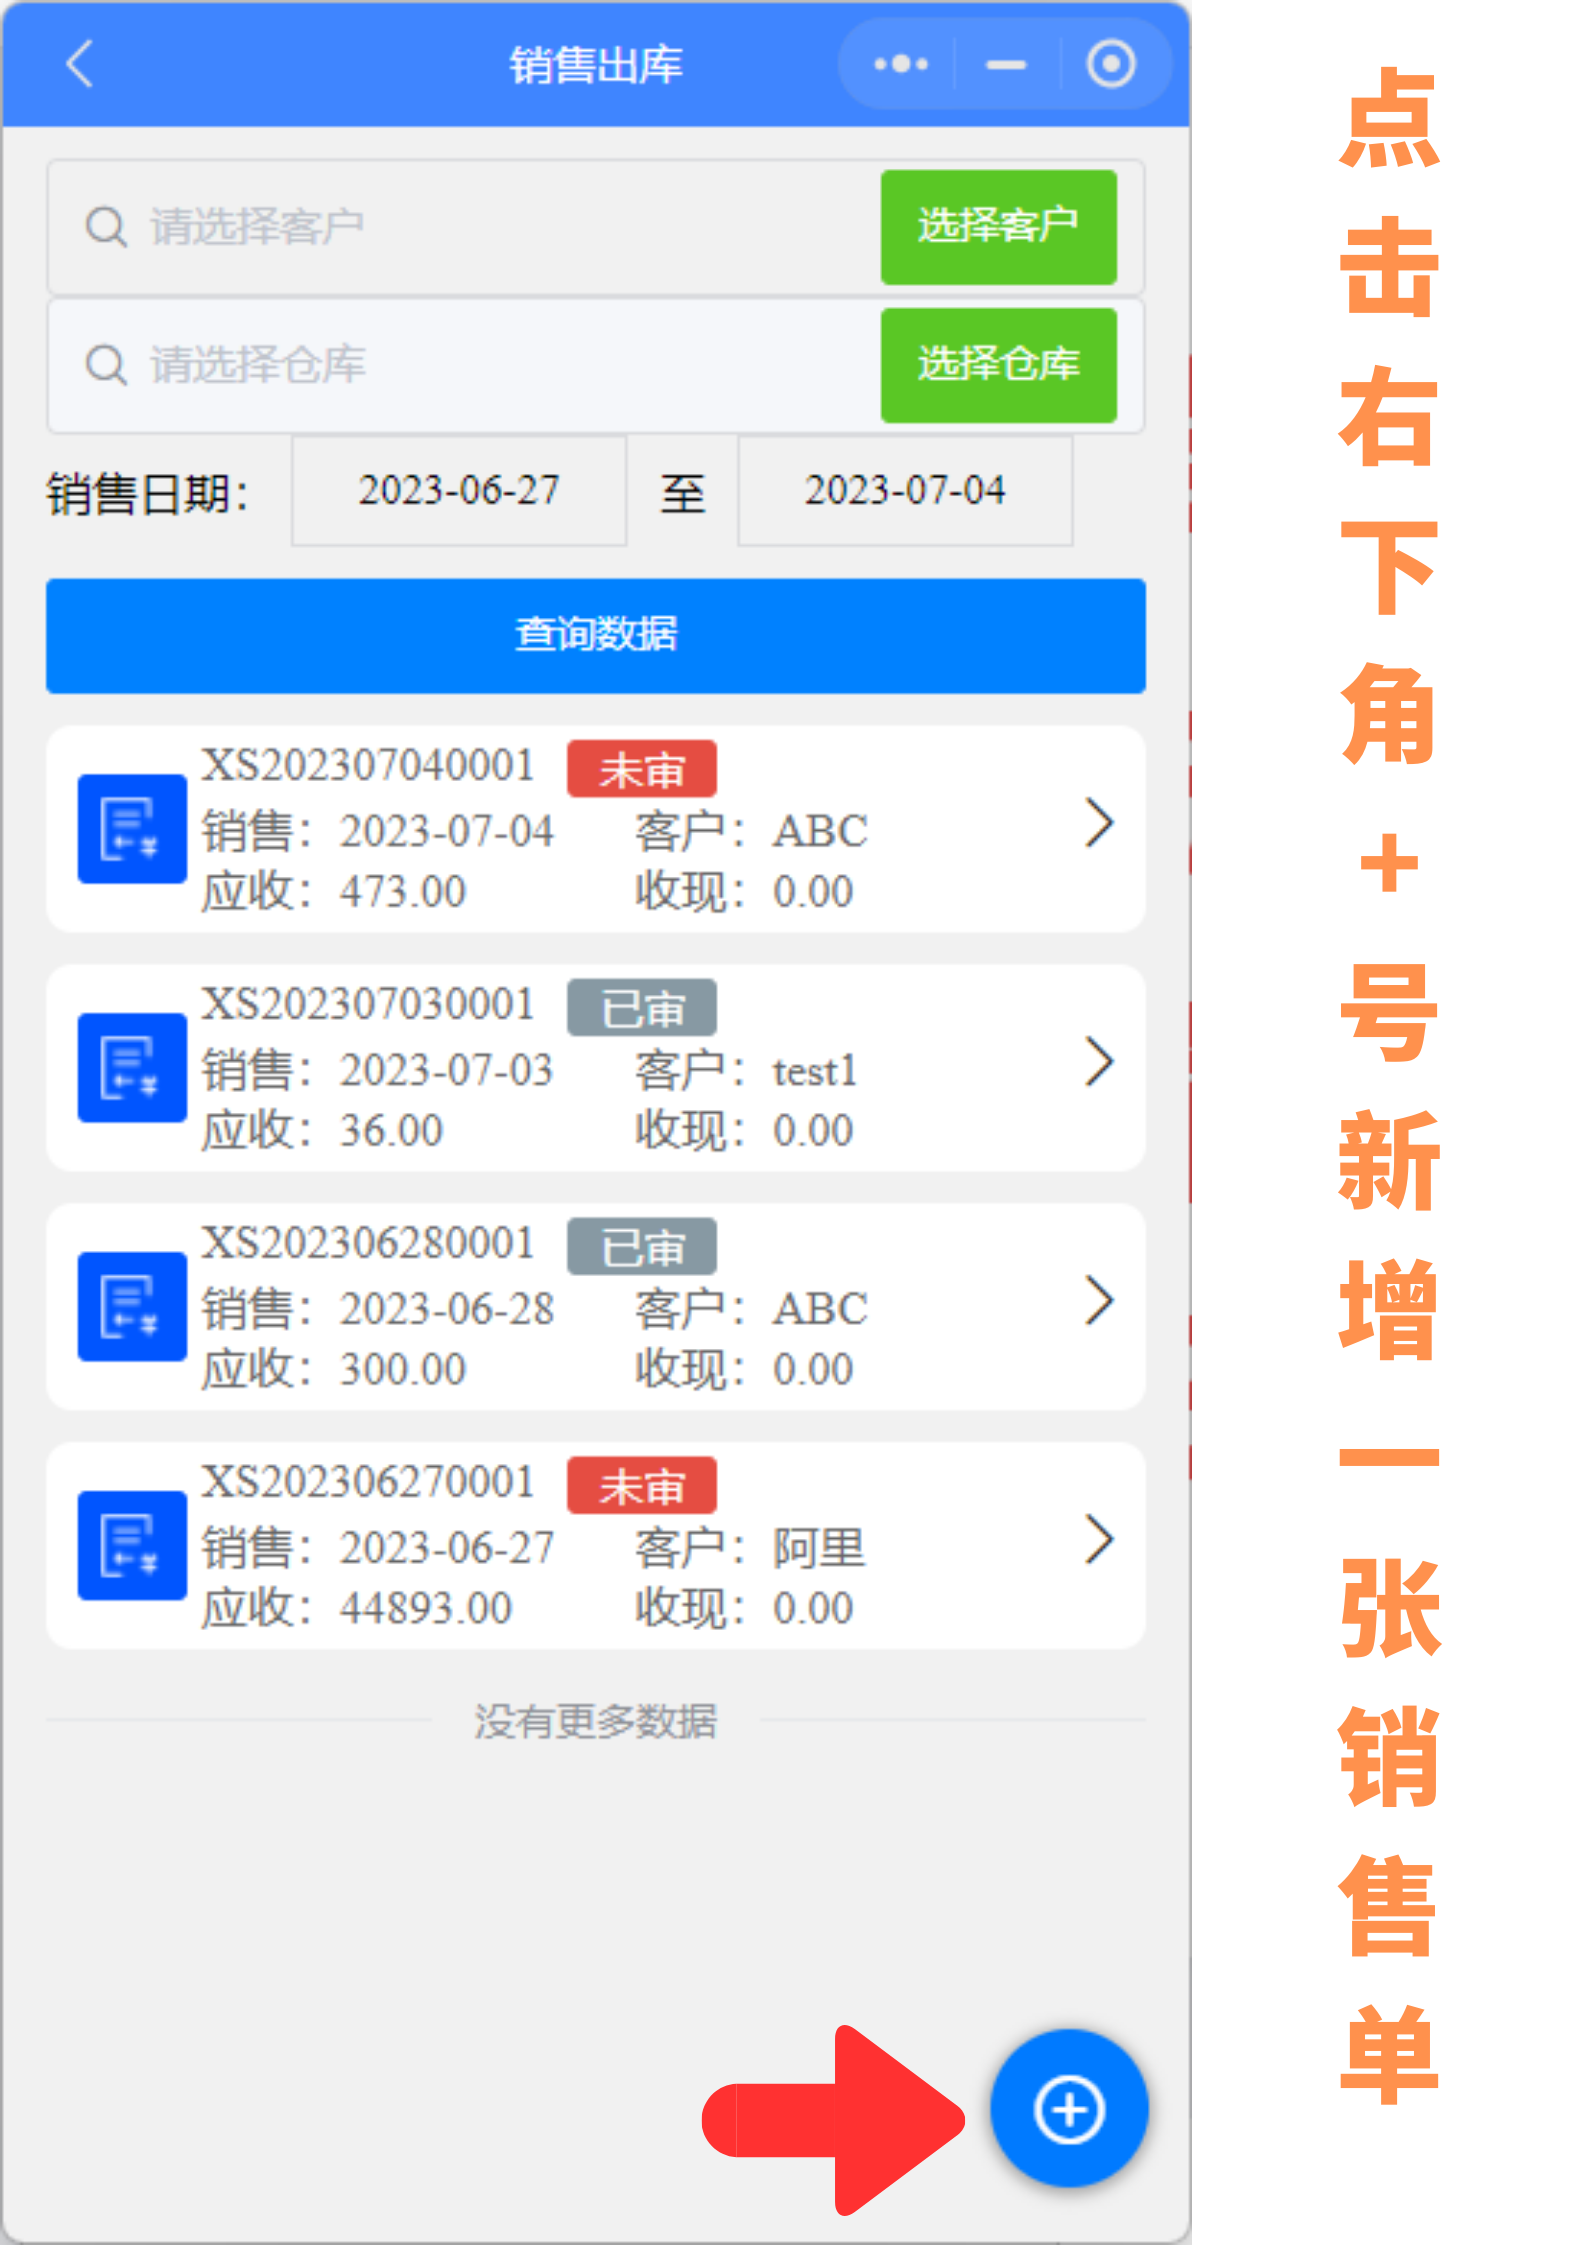
Task: Click the 已审 tag on XS202307030001
Action: pos(642,1008)
